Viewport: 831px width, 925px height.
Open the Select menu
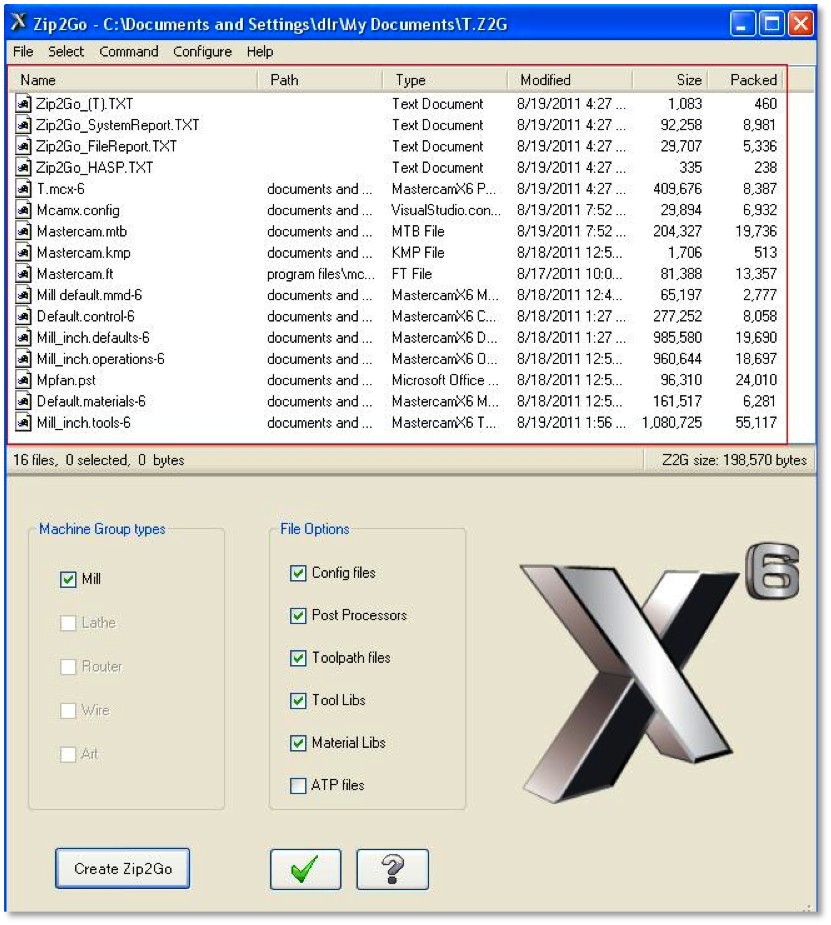[66, 52]
